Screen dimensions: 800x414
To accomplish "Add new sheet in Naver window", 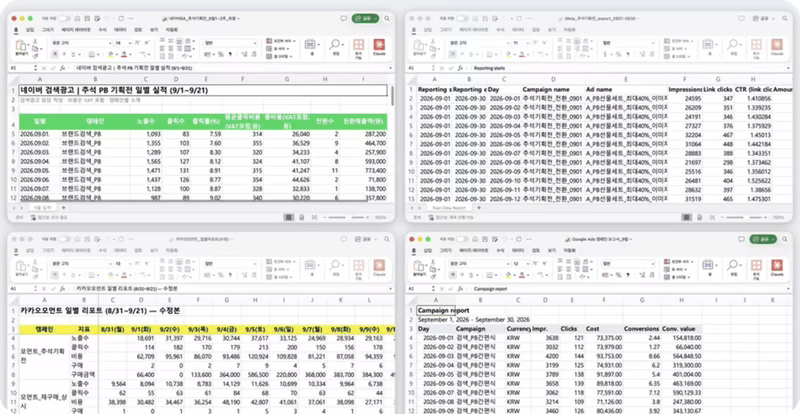I will [x=63, y=208].
